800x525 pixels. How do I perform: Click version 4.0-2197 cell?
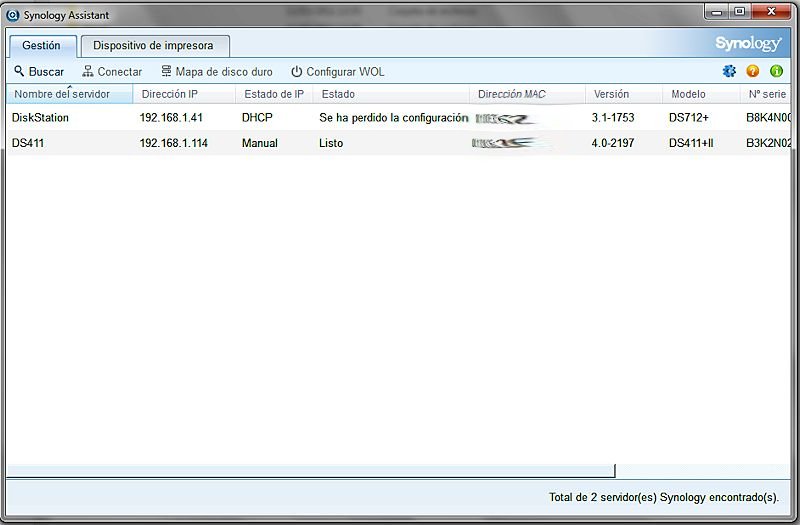coord(613,143)
